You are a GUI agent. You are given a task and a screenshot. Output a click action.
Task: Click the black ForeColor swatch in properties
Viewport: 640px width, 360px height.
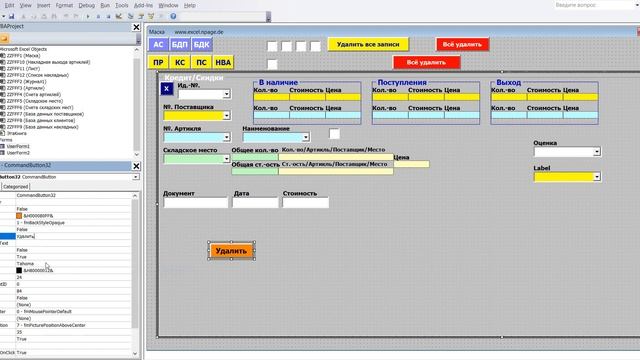19,270
